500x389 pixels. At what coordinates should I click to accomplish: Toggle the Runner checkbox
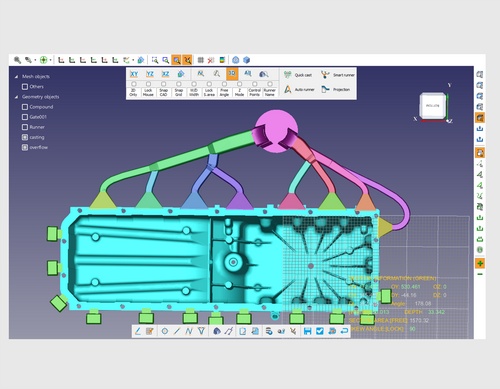tap(25, 127)
